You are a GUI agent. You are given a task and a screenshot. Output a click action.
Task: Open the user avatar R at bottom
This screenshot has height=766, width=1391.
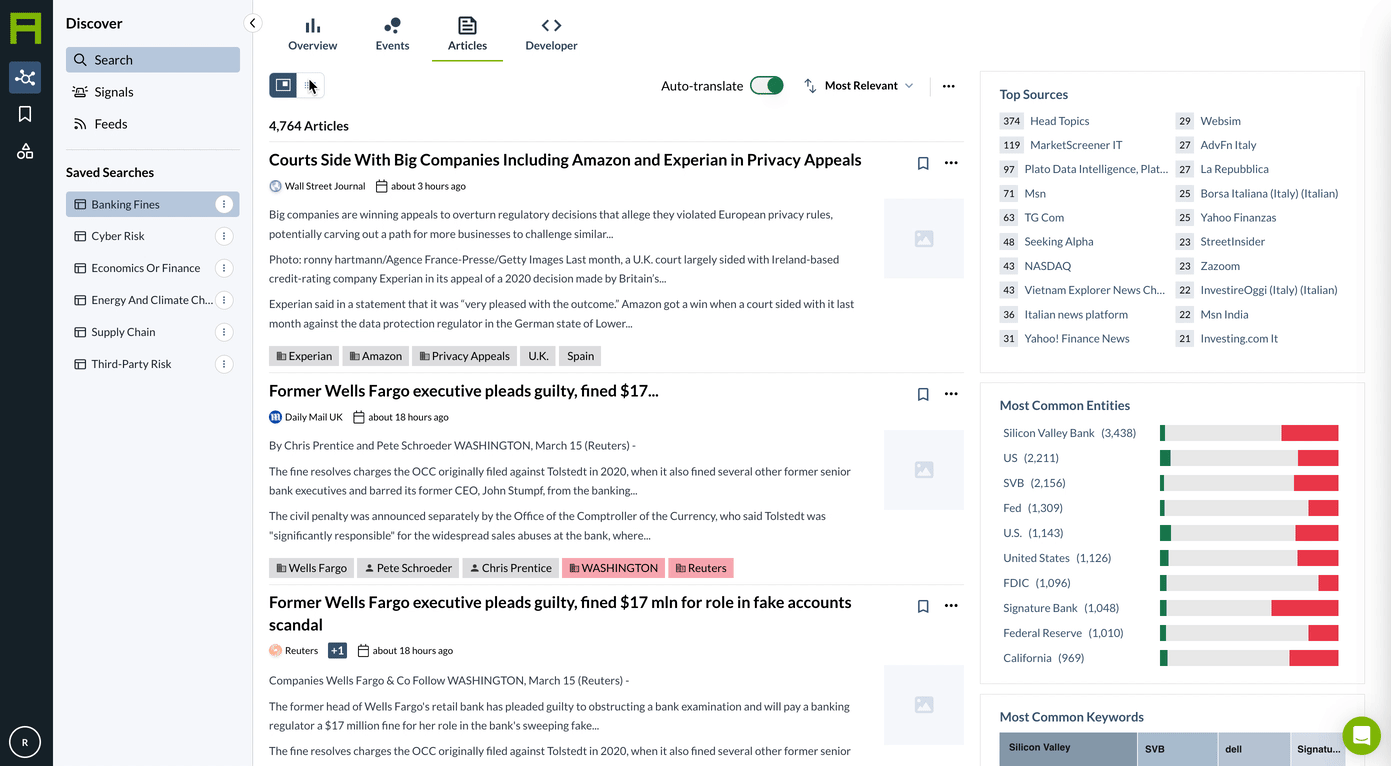pos(25,741)
